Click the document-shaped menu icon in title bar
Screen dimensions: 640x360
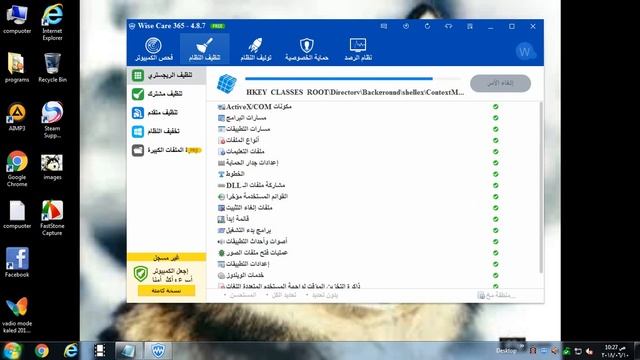470,26
